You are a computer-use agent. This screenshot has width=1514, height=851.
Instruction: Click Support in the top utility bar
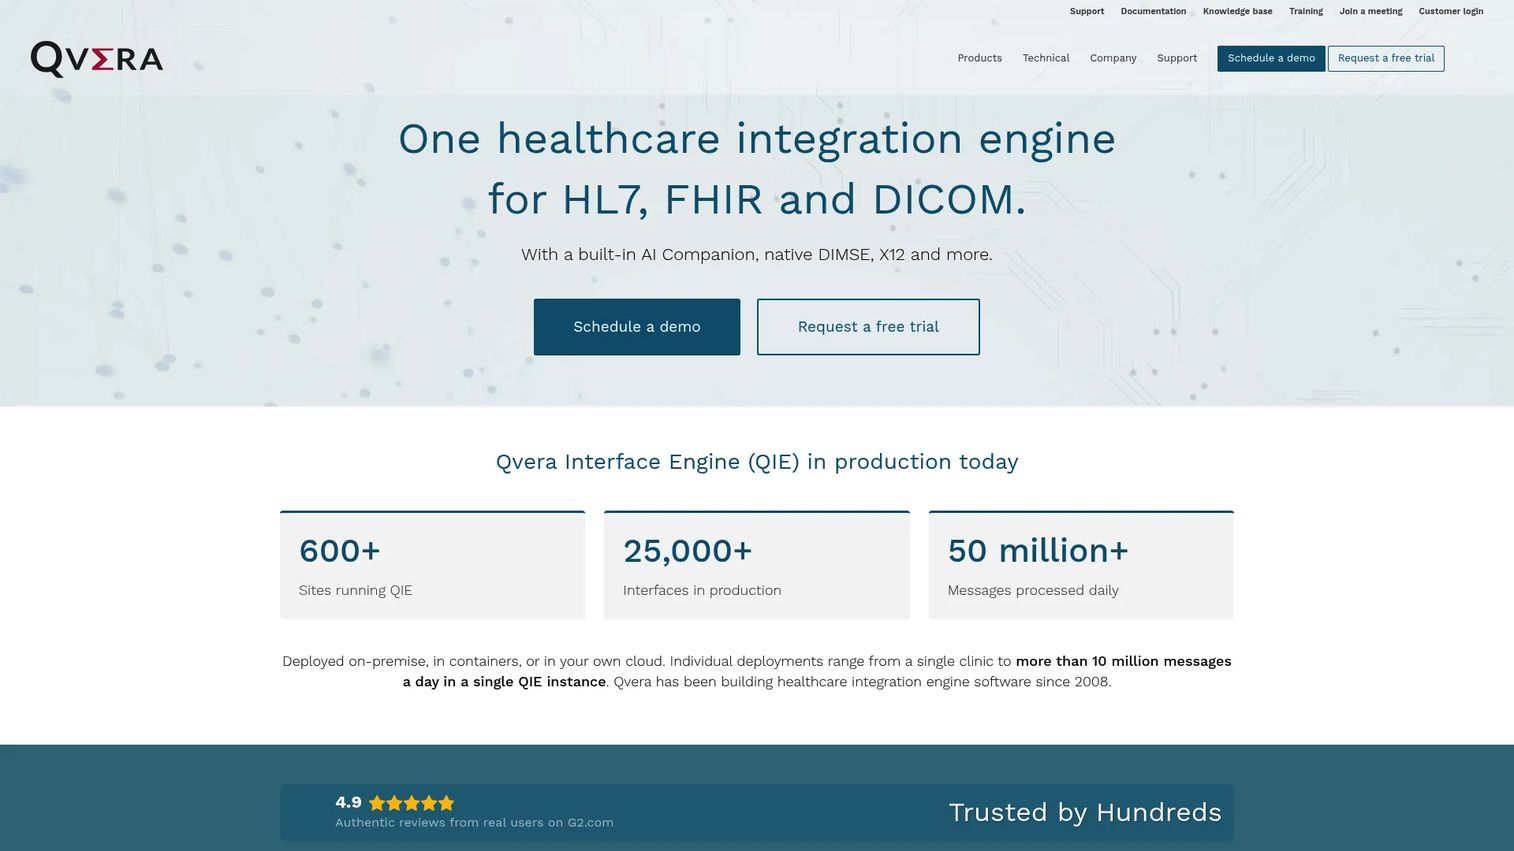(1087, 11)
